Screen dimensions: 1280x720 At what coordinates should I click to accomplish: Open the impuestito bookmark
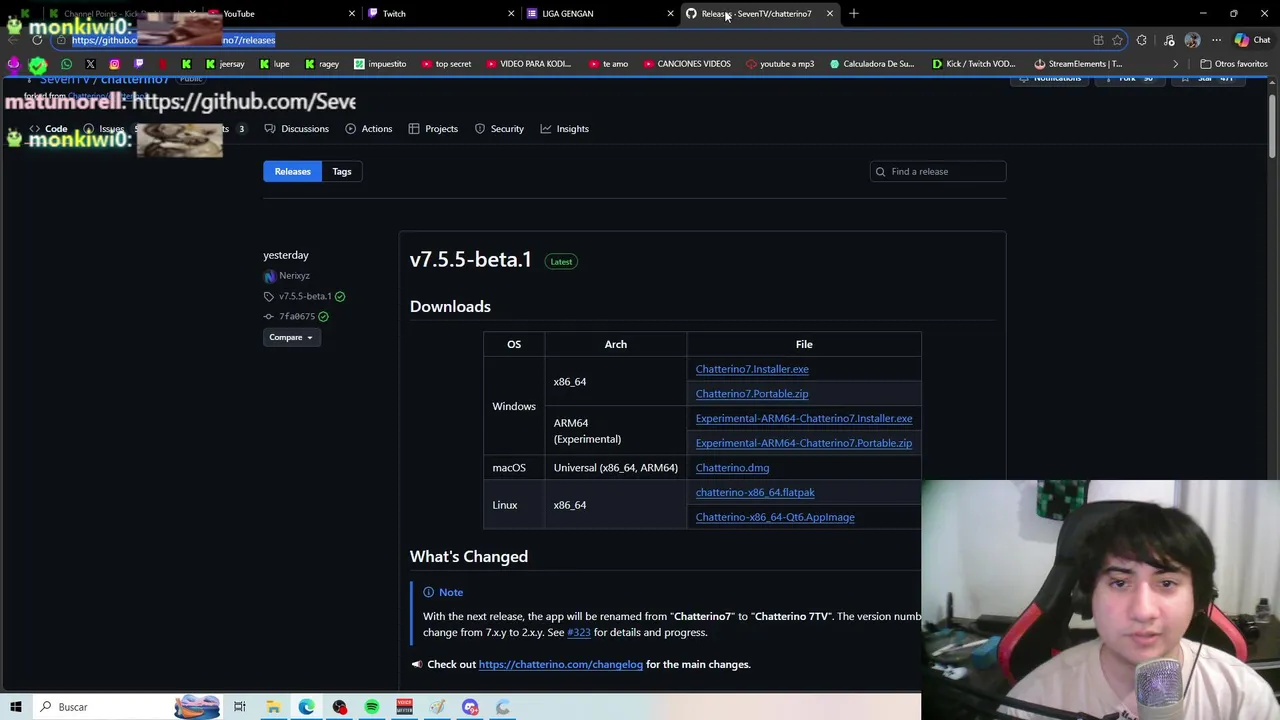tap(380, 64)
